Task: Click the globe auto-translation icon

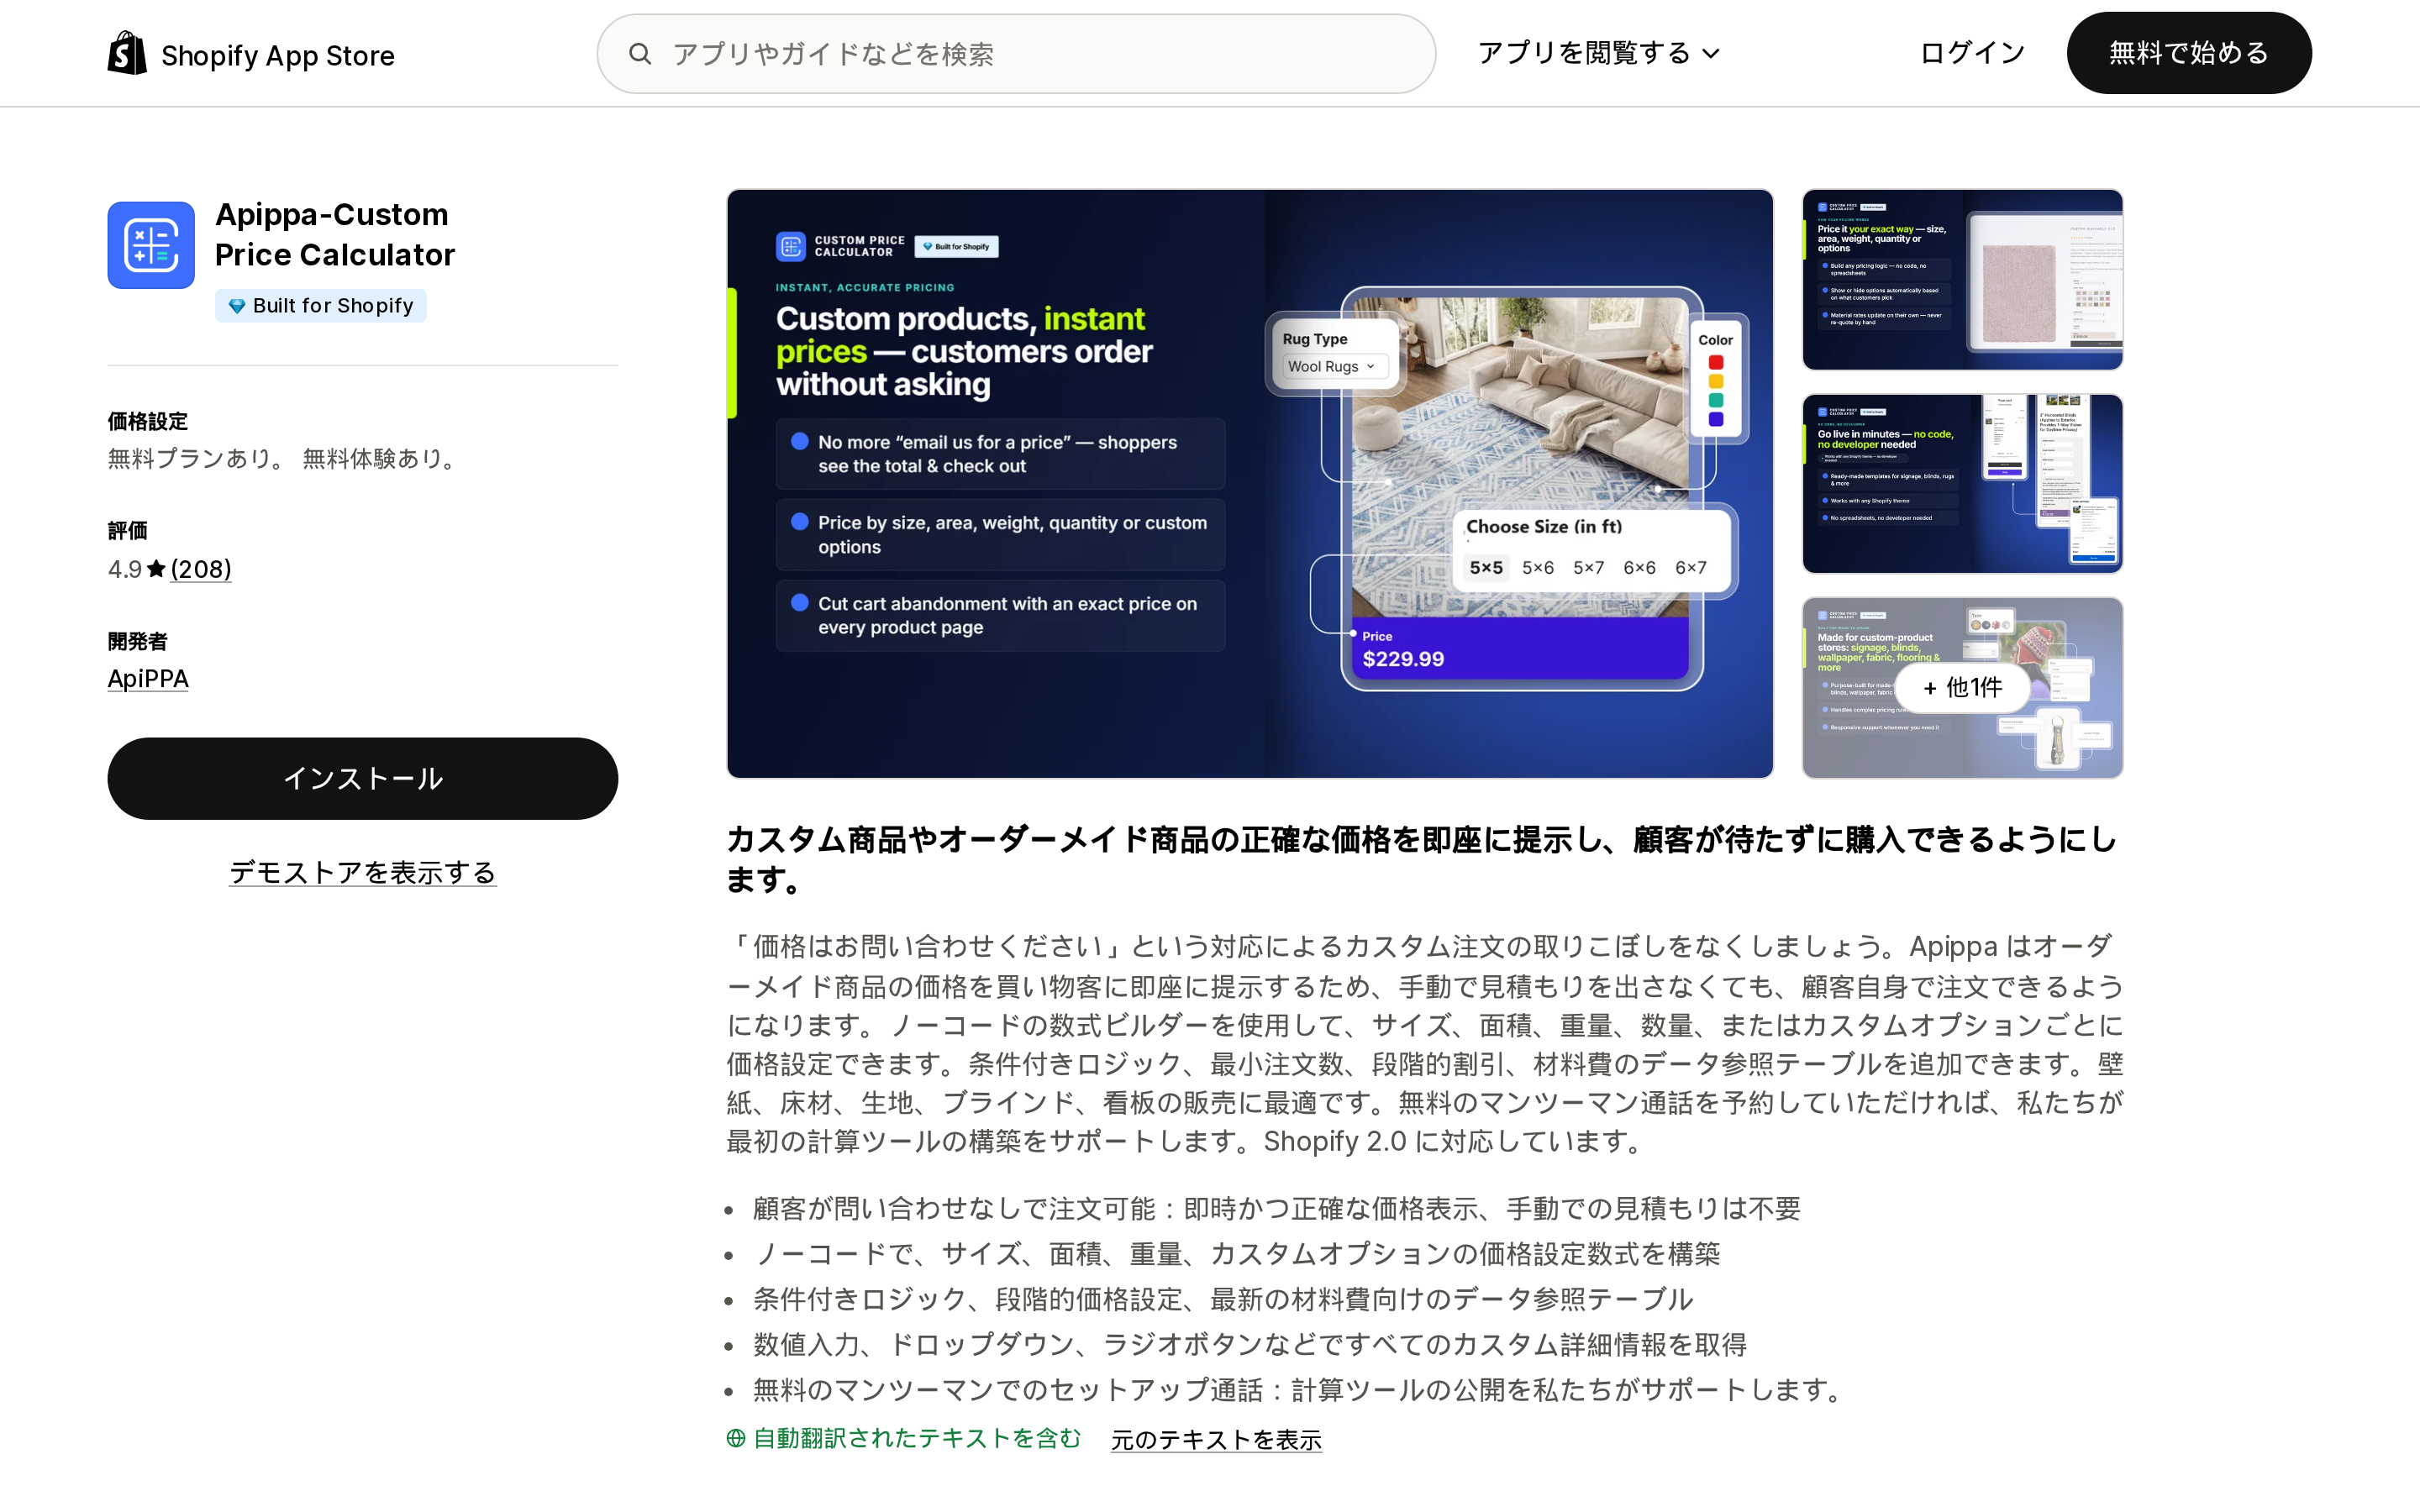Action: 736,1438
